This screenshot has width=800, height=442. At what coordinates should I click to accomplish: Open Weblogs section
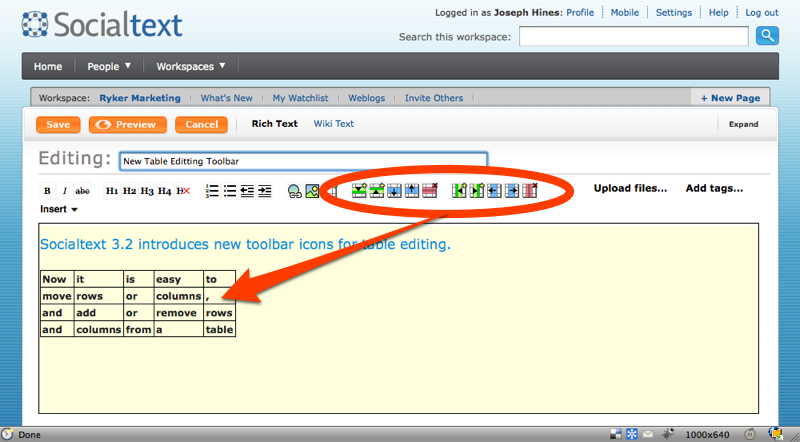367,98
